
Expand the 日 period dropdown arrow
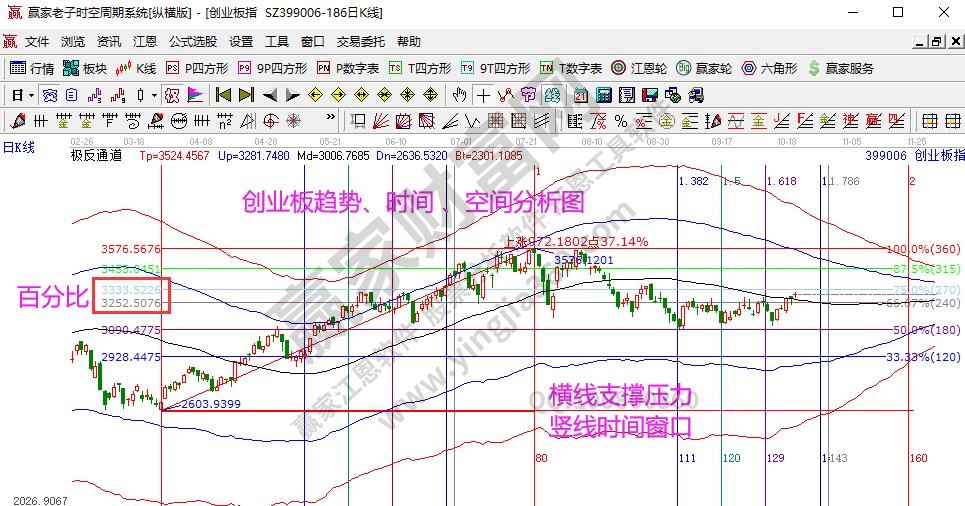coord(31,95)
